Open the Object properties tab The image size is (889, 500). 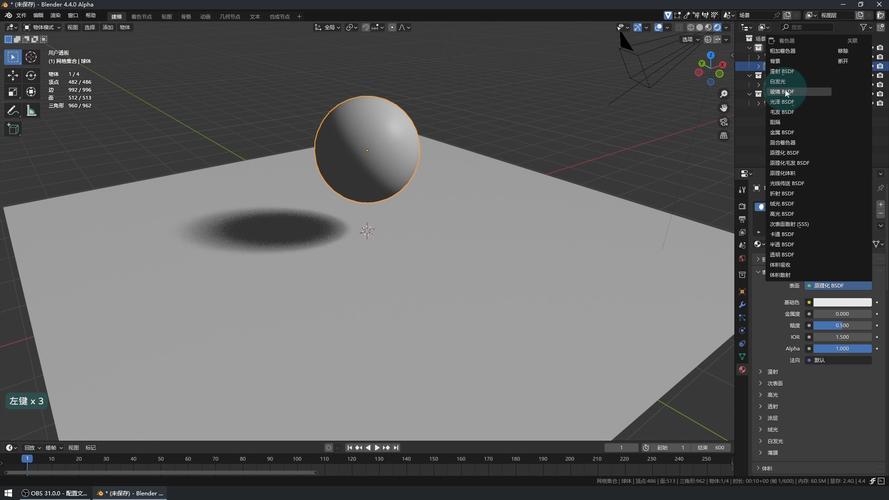[742, 291]
